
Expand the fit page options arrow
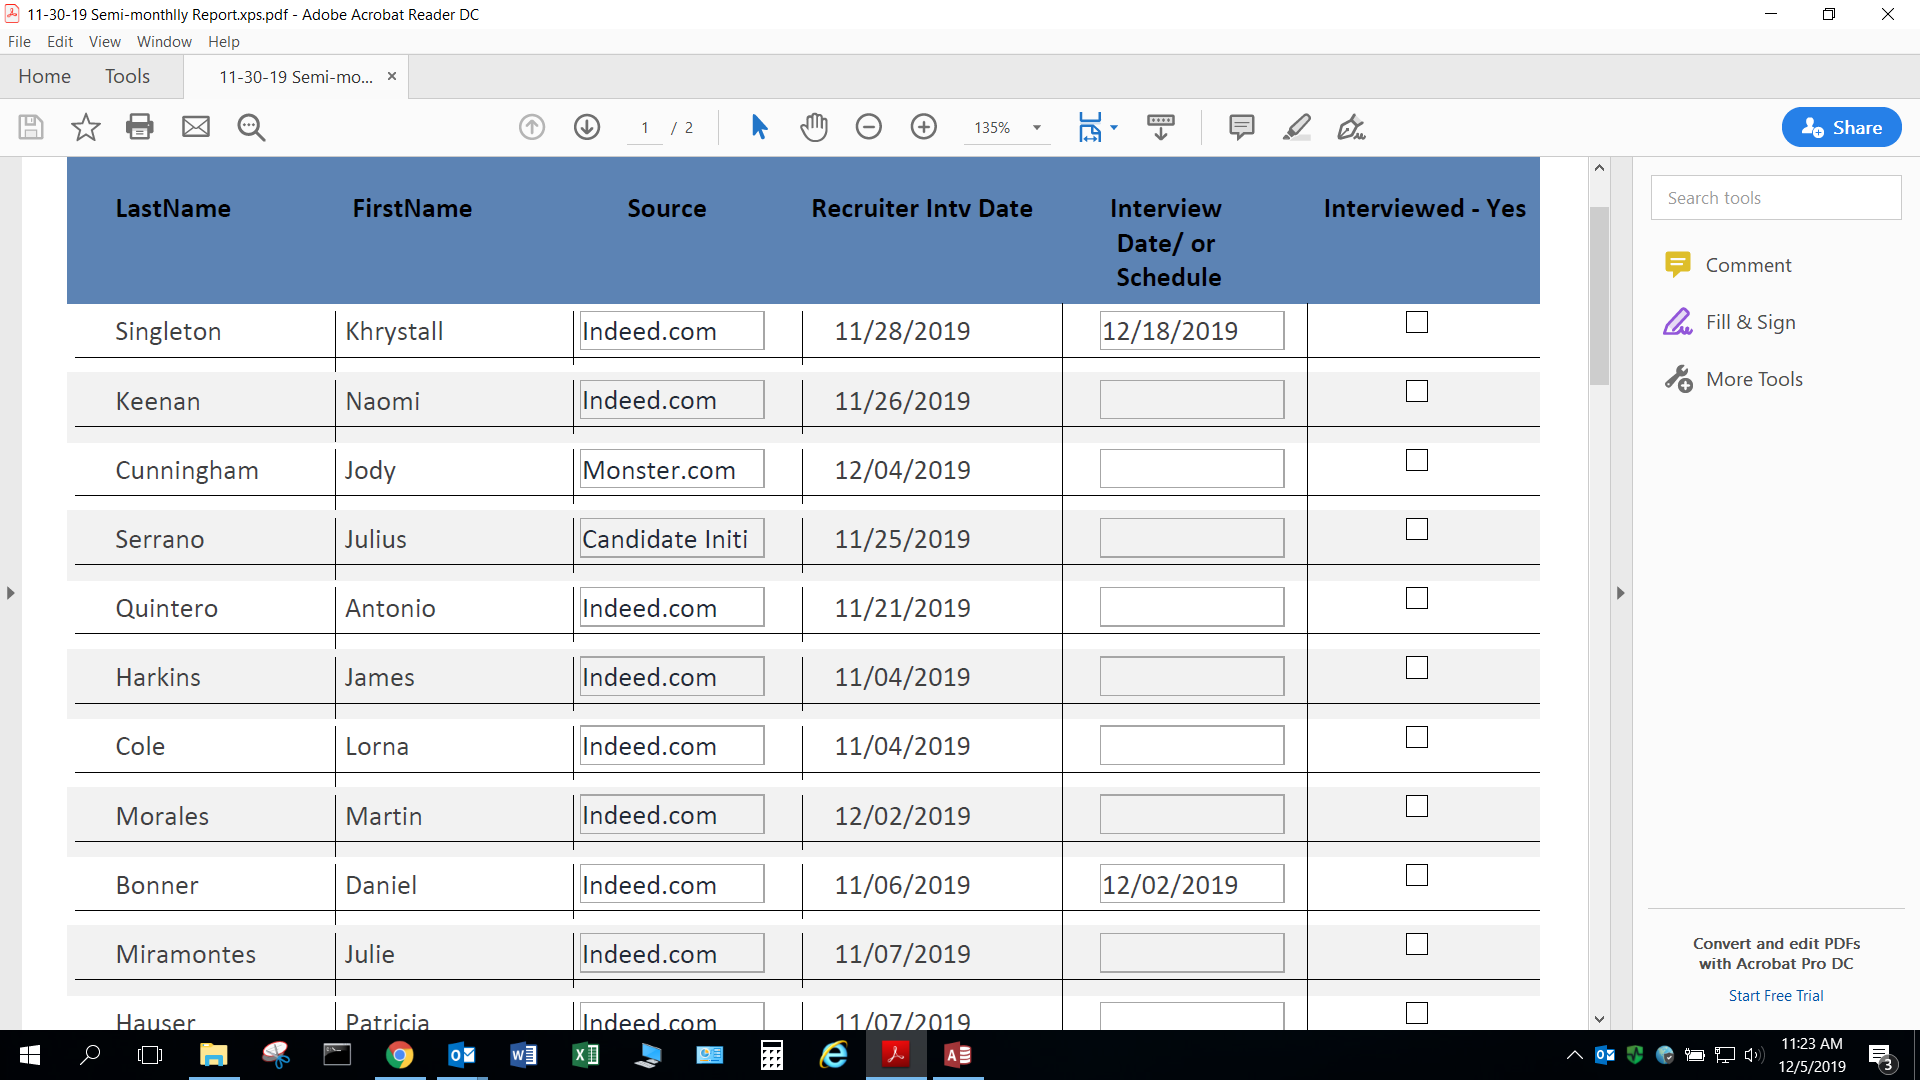click(x=1114, y=127)
